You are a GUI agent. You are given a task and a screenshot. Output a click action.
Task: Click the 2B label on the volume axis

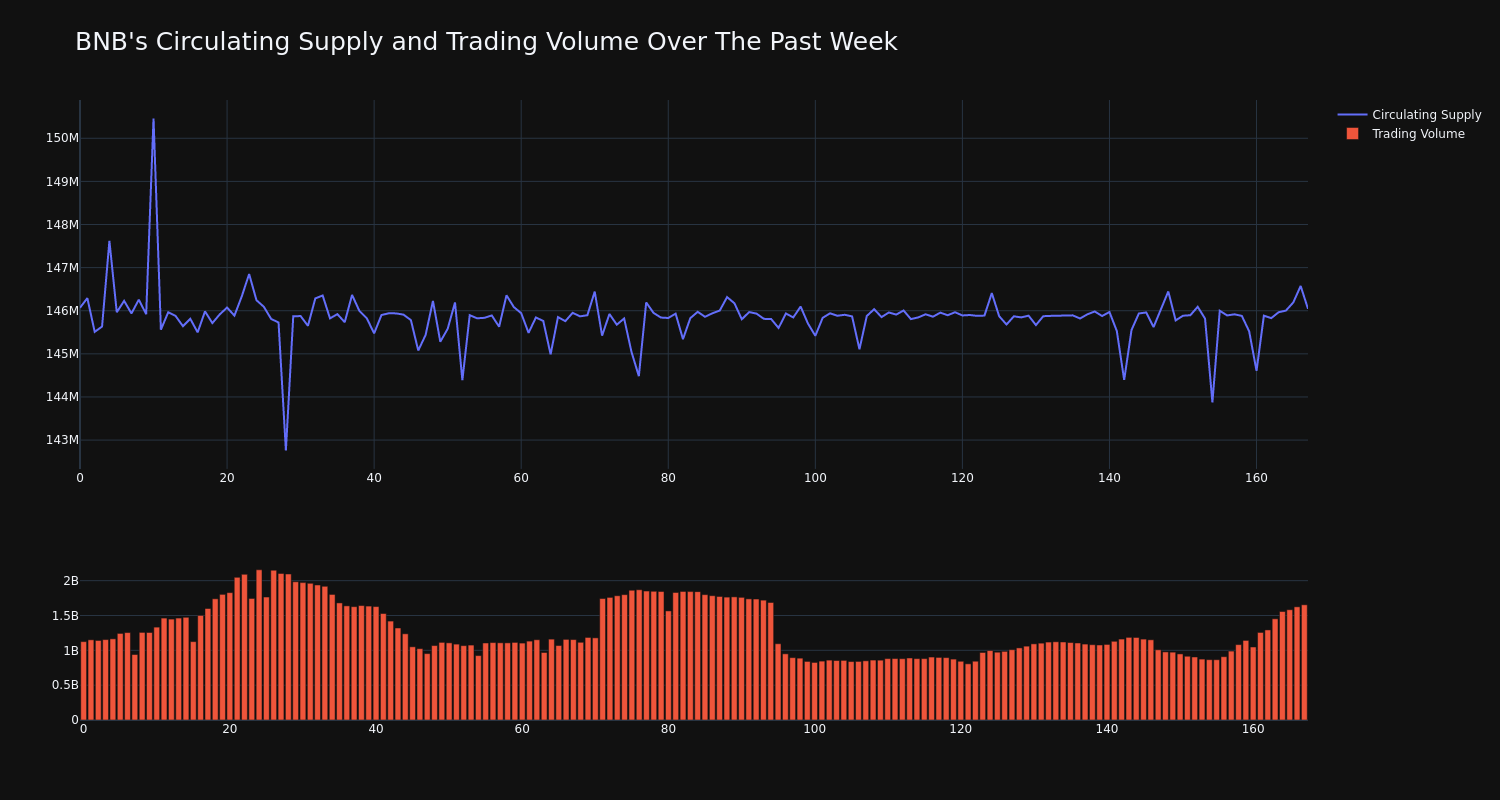[x=70, y=581]
